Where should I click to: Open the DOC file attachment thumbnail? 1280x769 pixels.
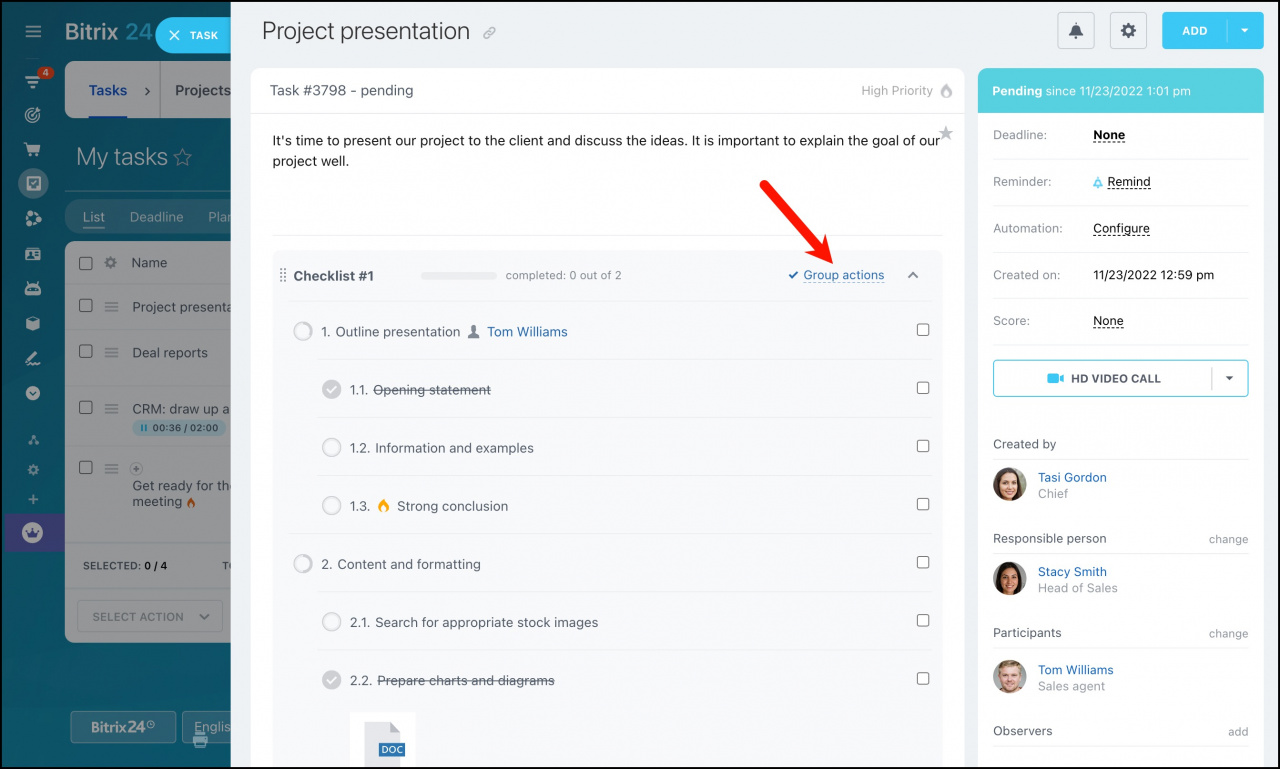click(x=382, y=740)
